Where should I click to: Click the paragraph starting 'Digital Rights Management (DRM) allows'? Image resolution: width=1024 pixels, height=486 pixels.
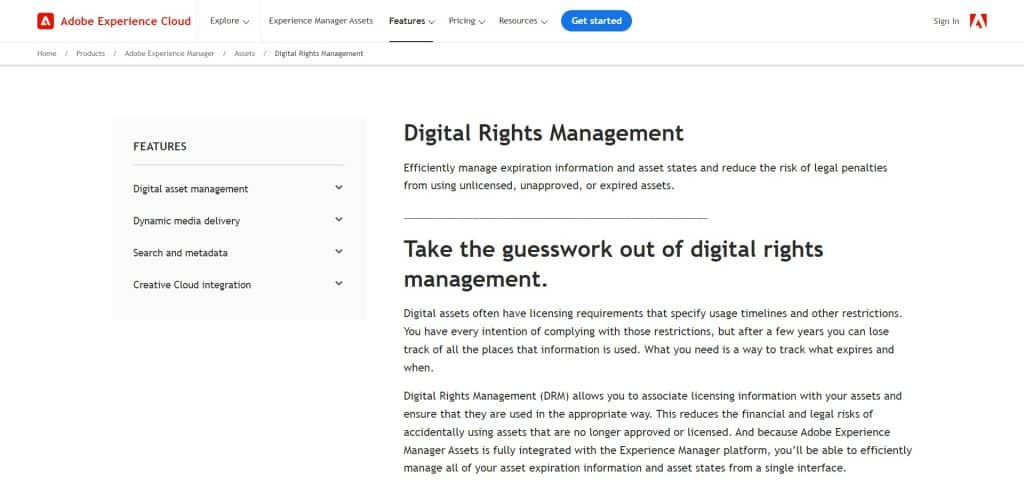pos(658,432)
